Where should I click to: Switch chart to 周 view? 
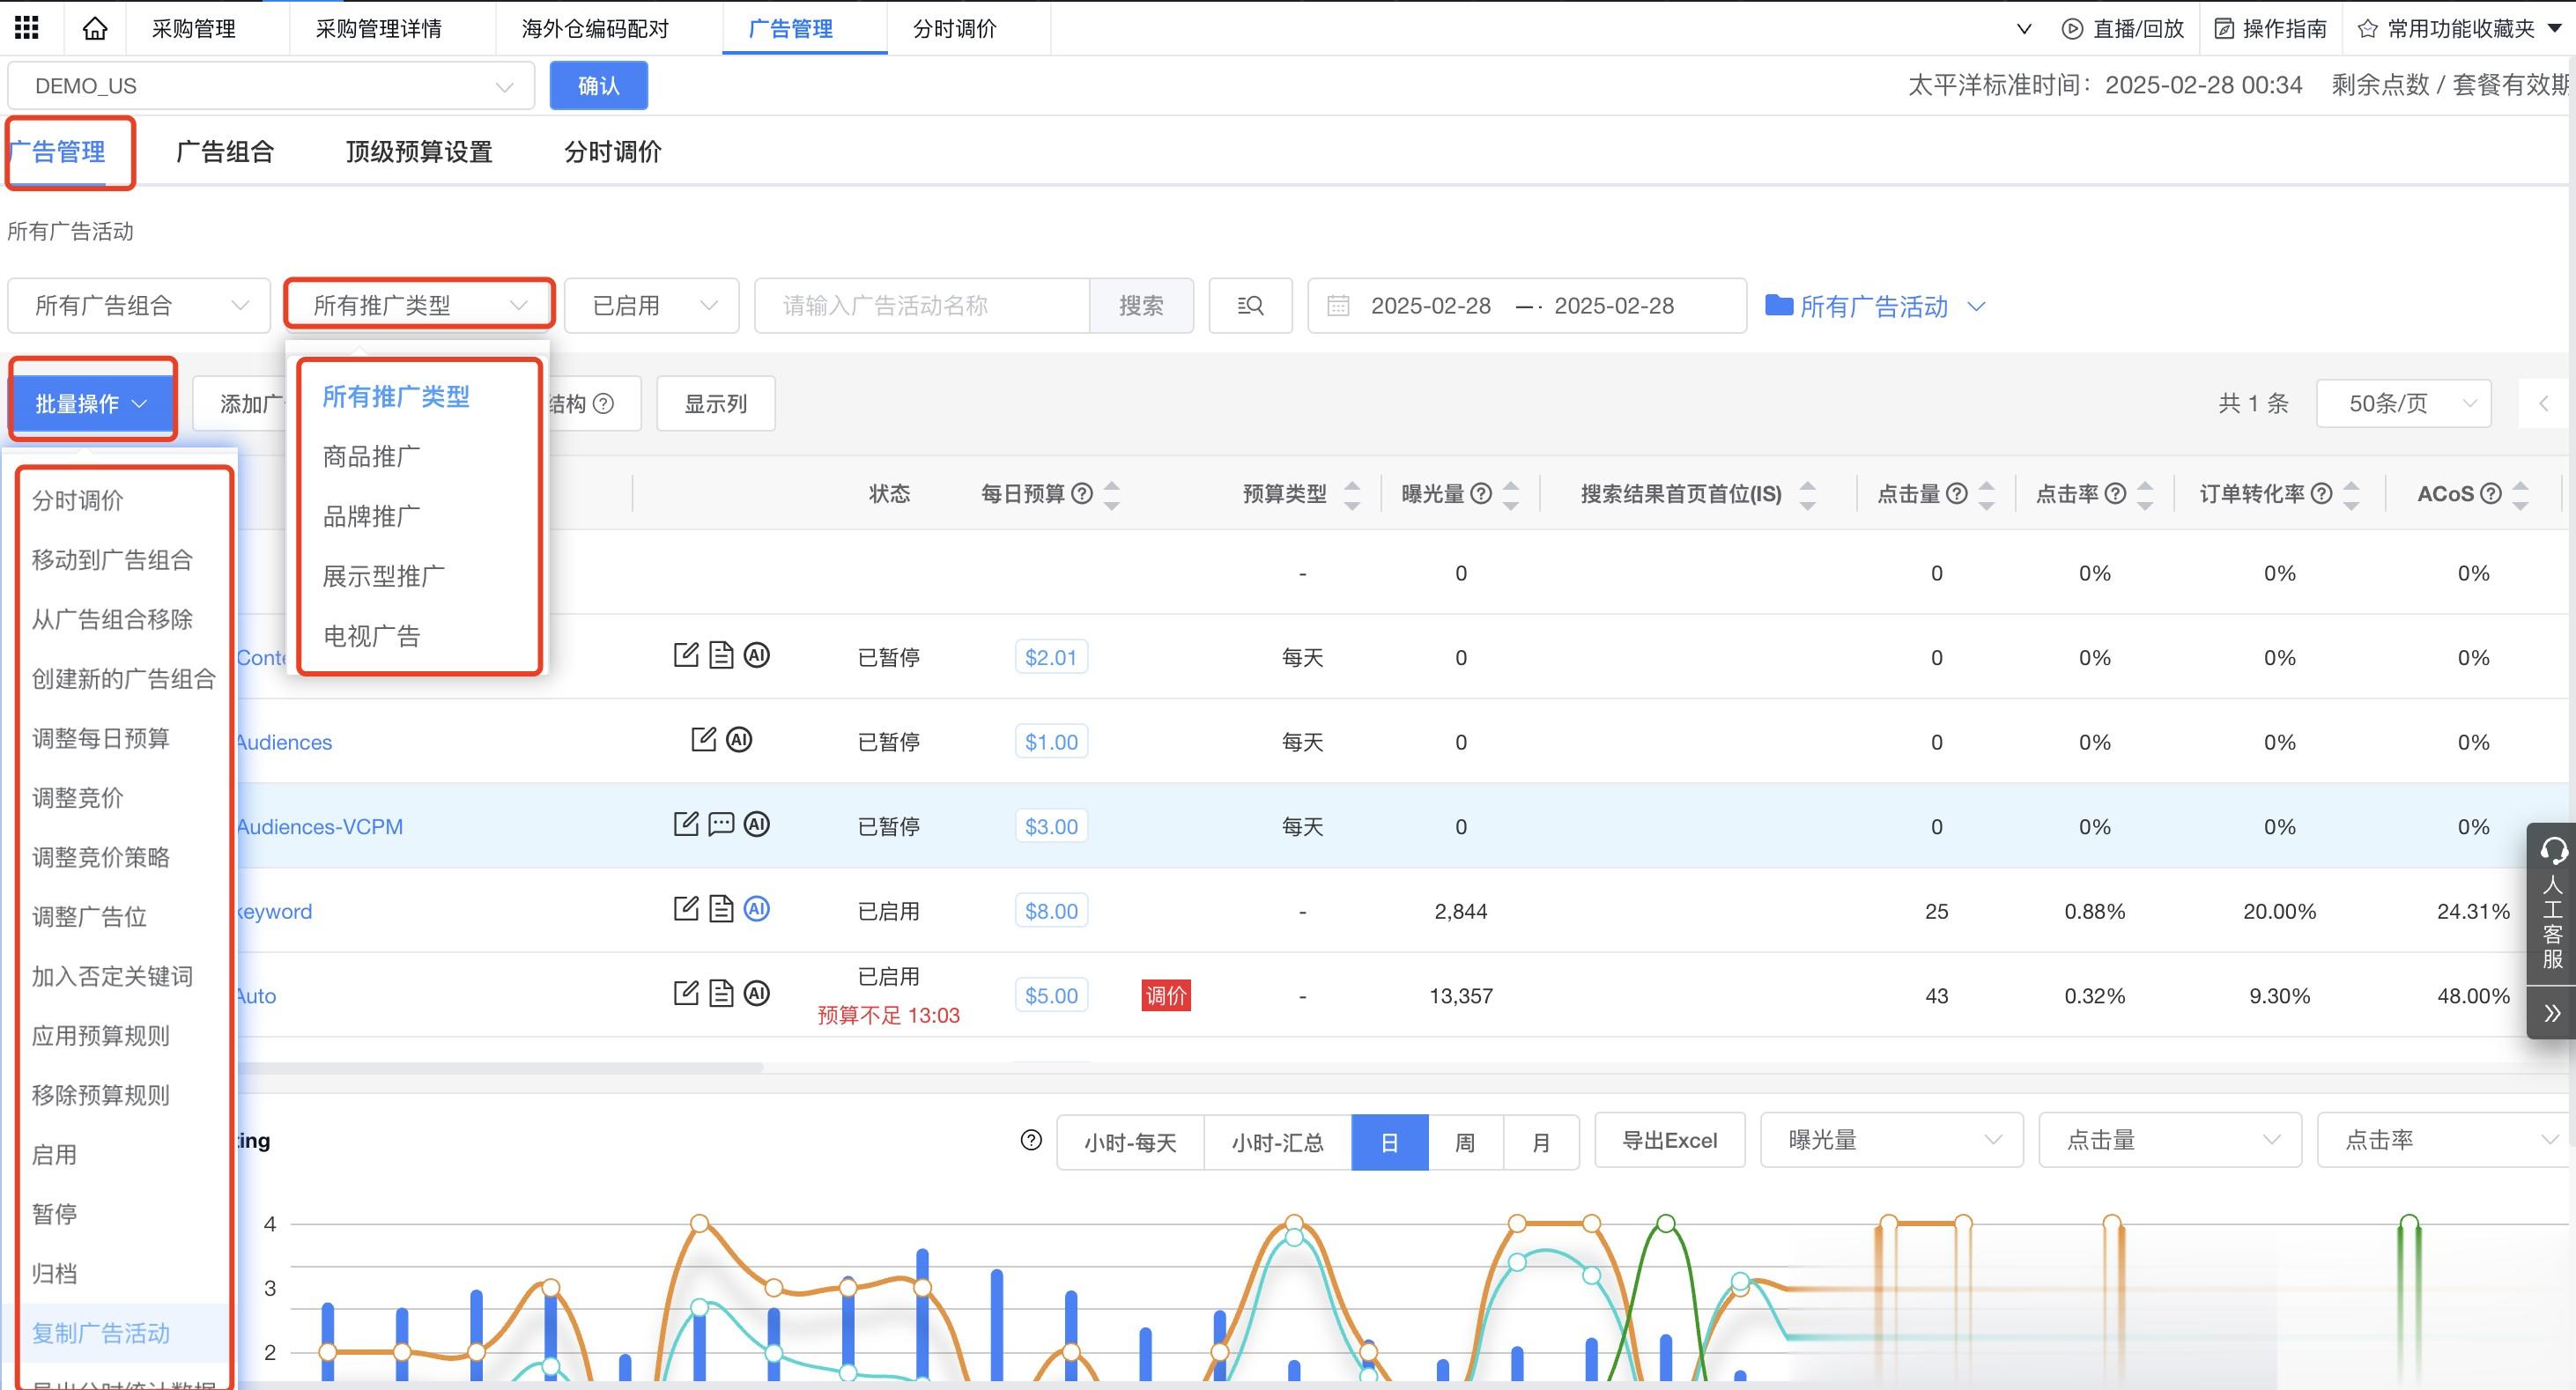point(1465,1142)
